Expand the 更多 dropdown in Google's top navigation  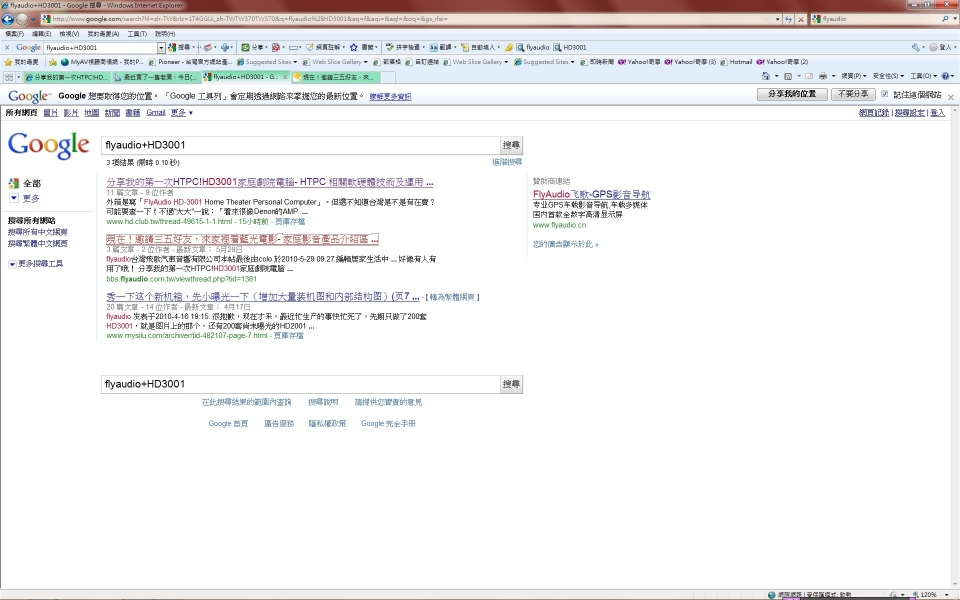click(182, 113)
